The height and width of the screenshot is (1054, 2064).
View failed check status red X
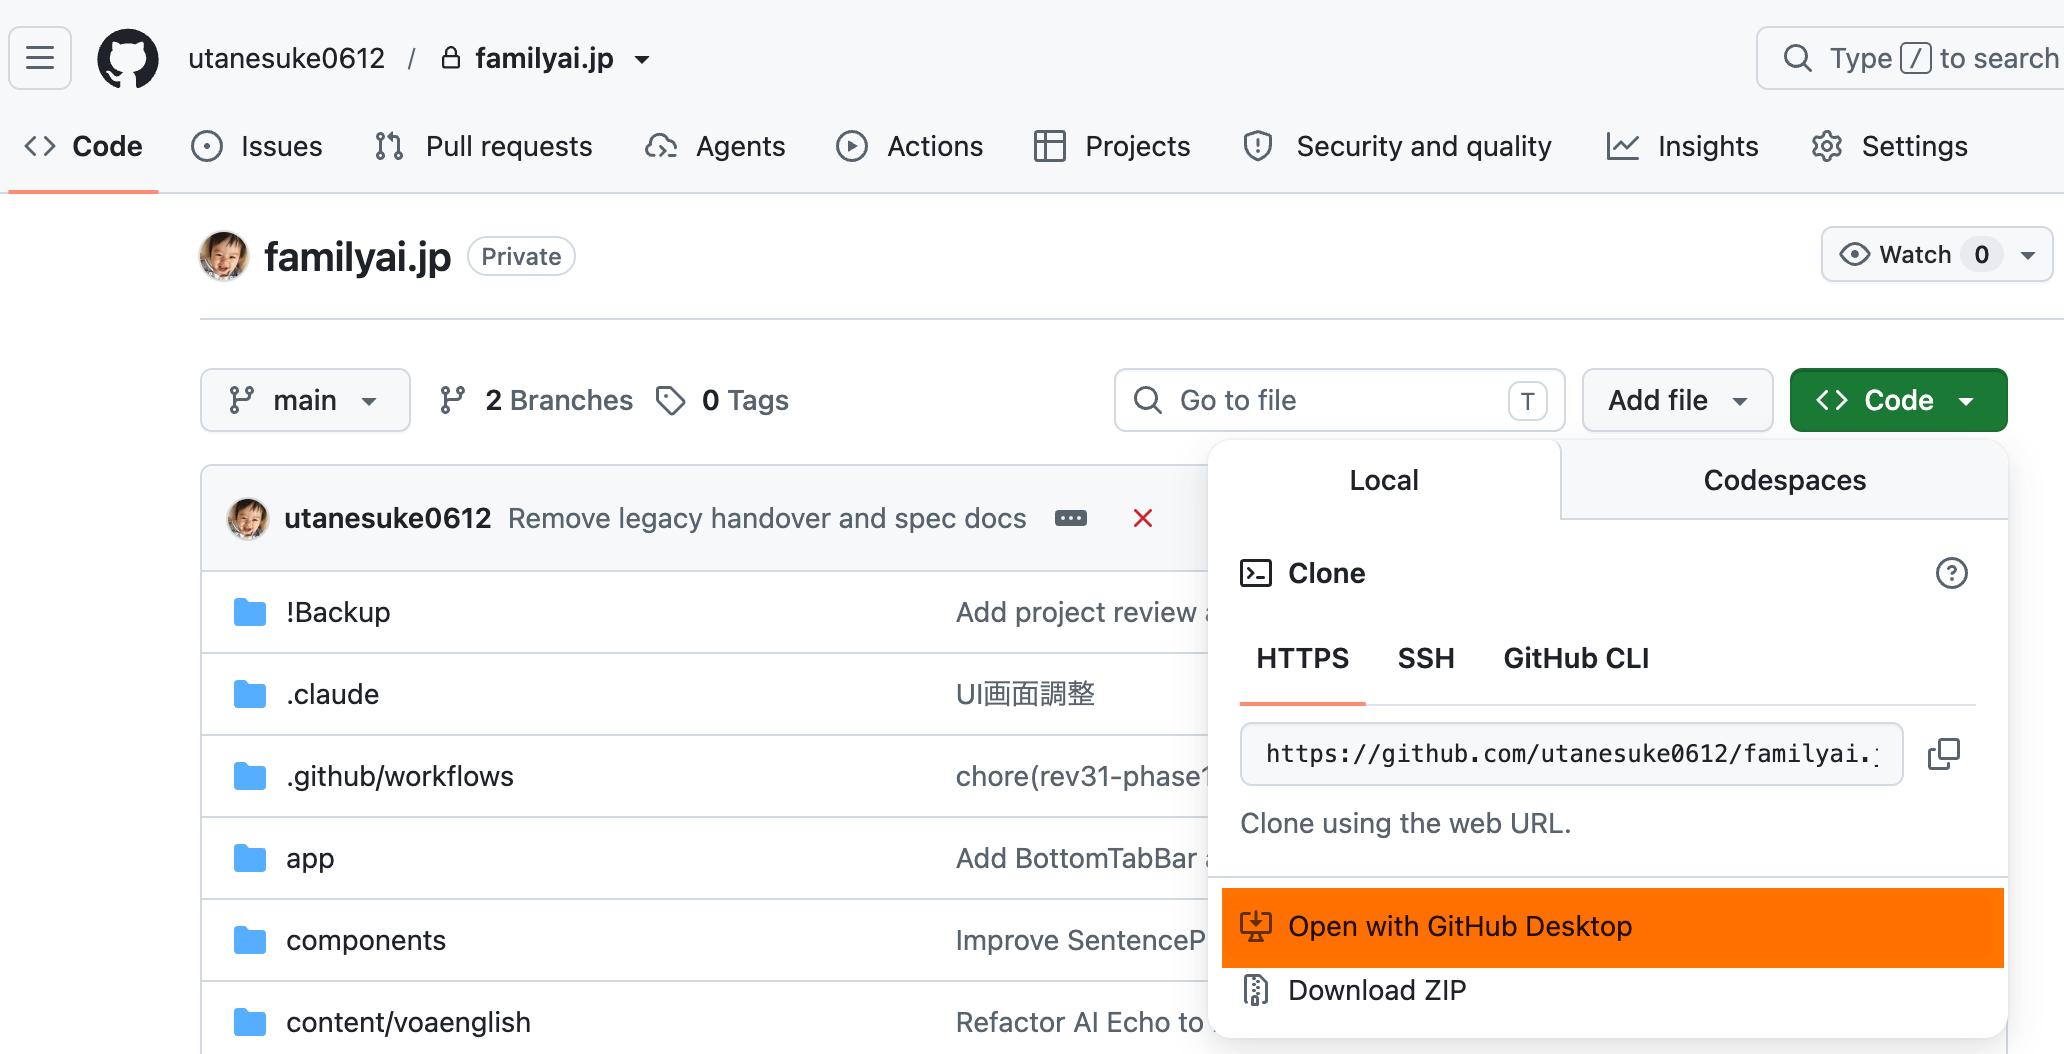(1143, 518)
